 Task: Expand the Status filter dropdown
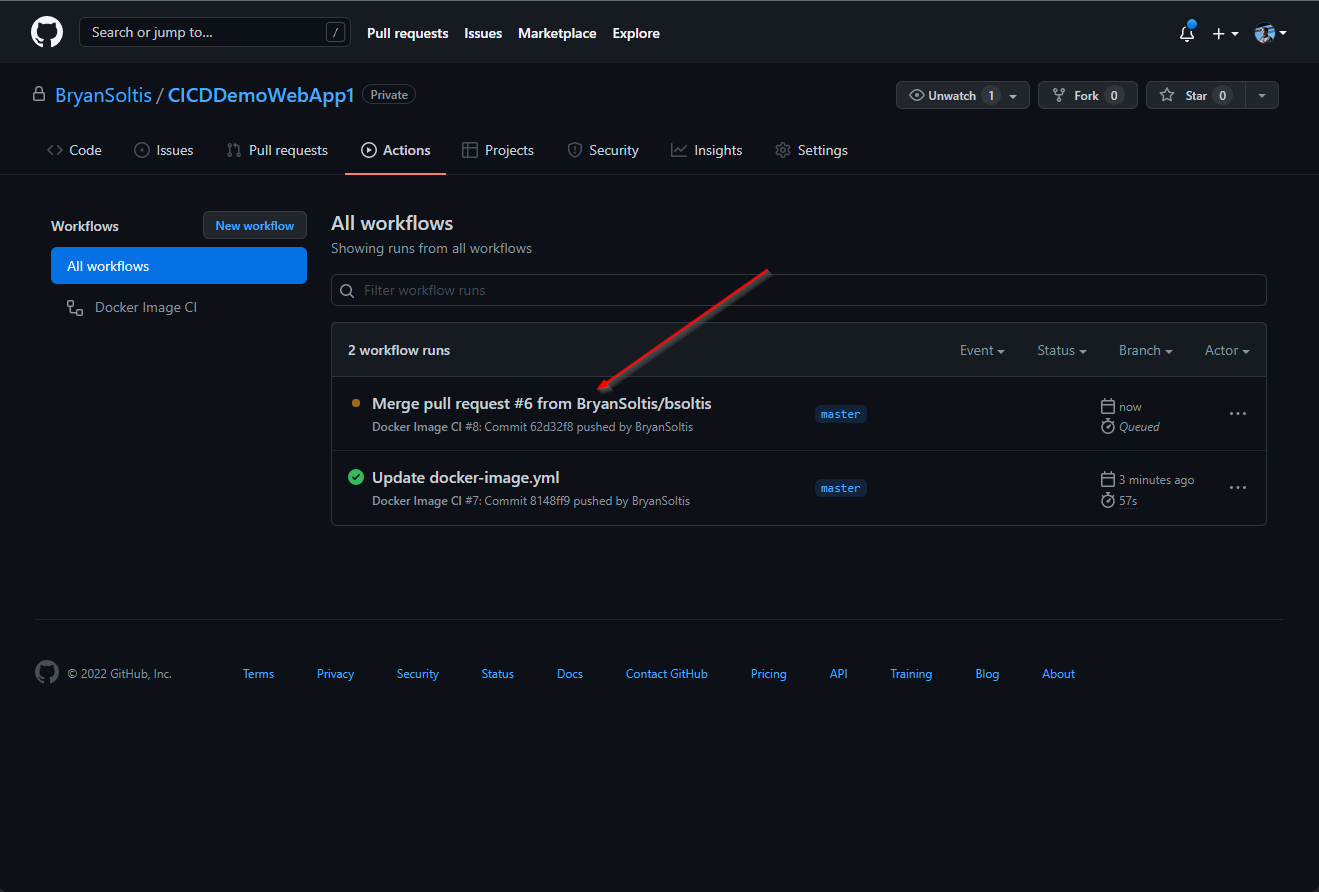1062,350
